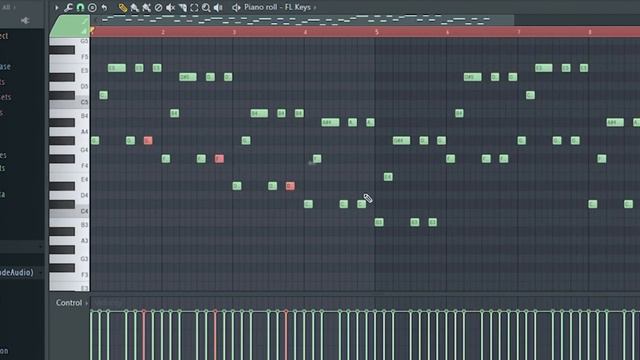
Task: Select the long G#4 note in bar 5
Action: coord(401,140)
